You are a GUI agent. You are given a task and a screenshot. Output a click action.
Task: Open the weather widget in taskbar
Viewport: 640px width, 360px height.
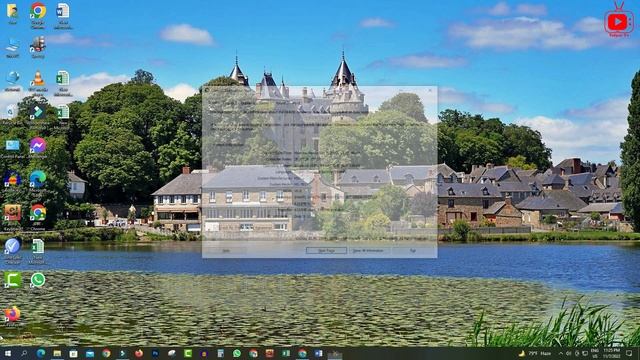535,353
